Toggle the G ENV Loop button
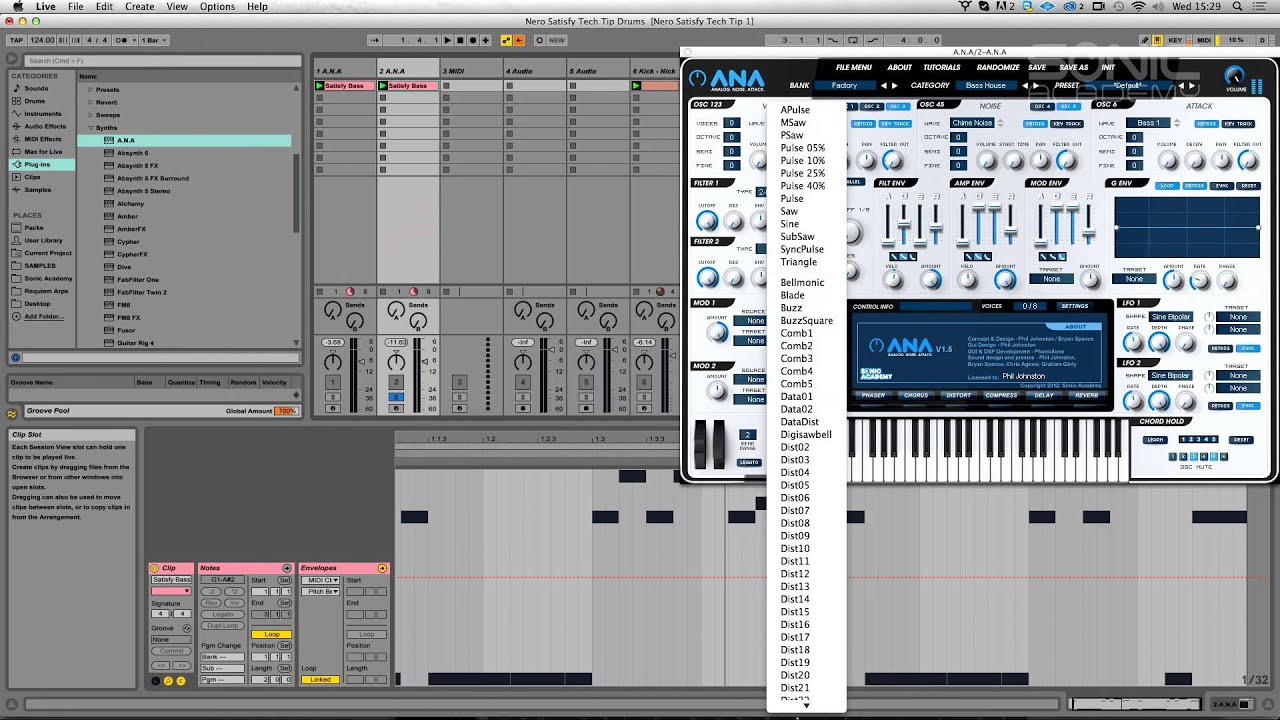This screenshot has width=1280, height=720. point(1167,186)
